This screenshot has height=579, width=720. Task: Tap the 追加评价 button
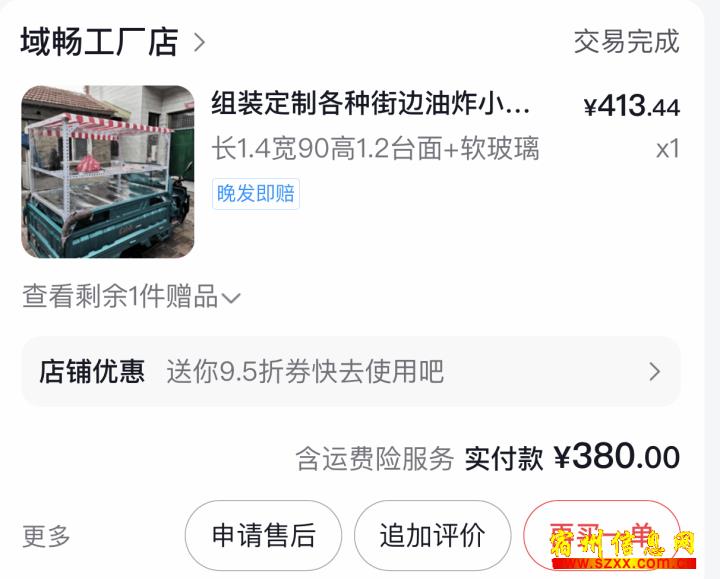point(433,535)
